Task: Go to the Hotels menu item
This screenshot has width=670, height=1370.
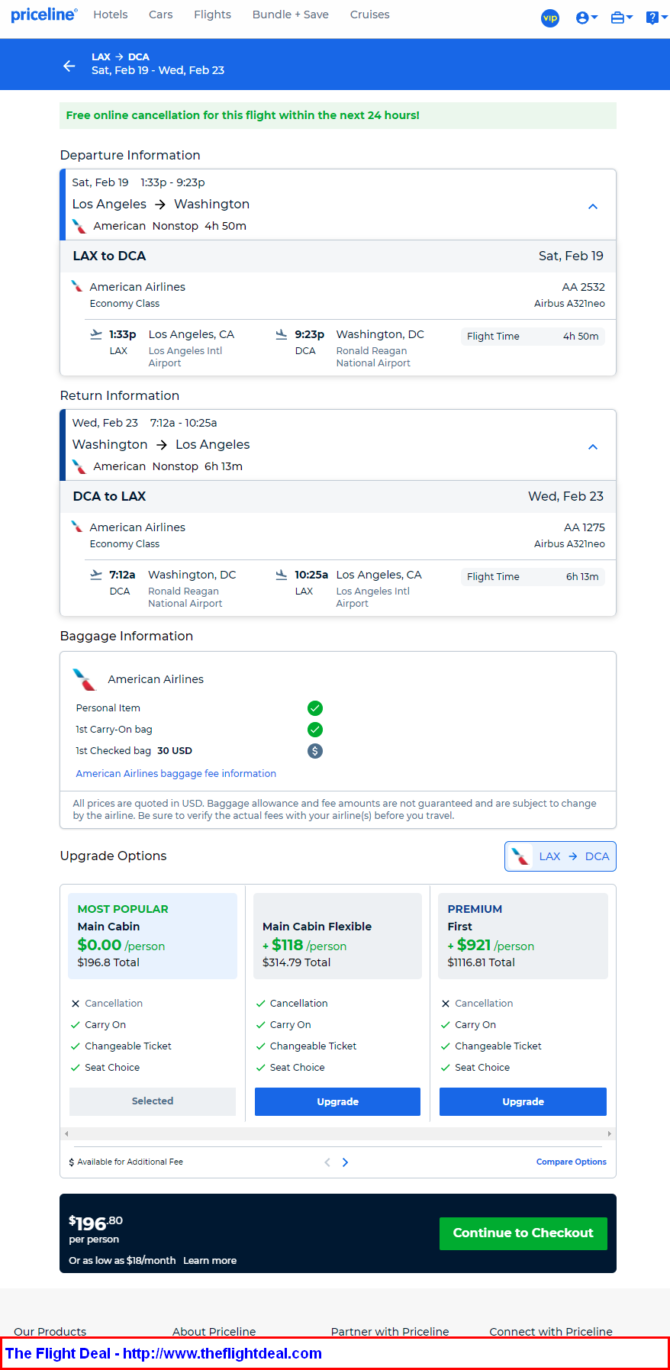Action: [110, 15]
